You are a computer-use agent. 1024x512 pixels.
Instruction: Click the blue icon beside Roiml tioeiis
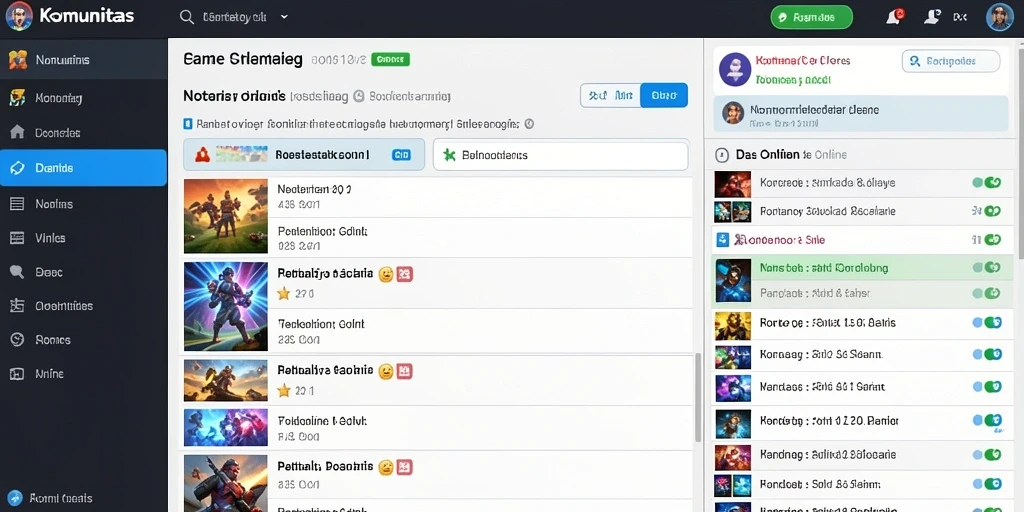[x=17, y=498]
